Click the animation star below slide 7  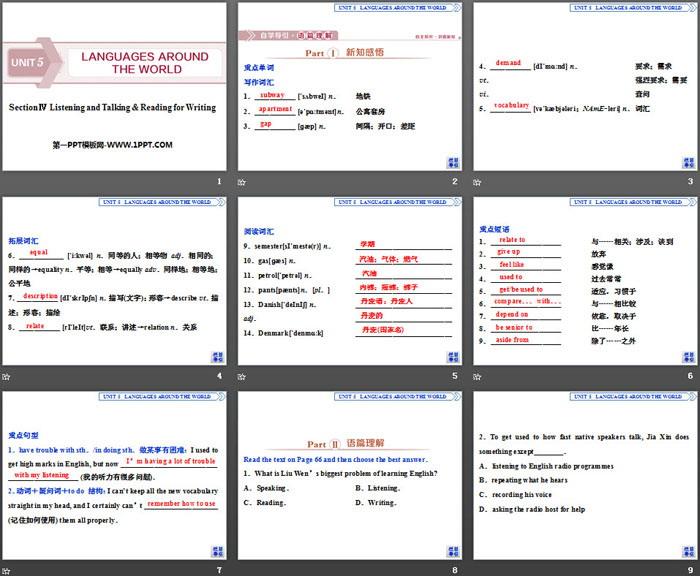(x=6, y=568)
